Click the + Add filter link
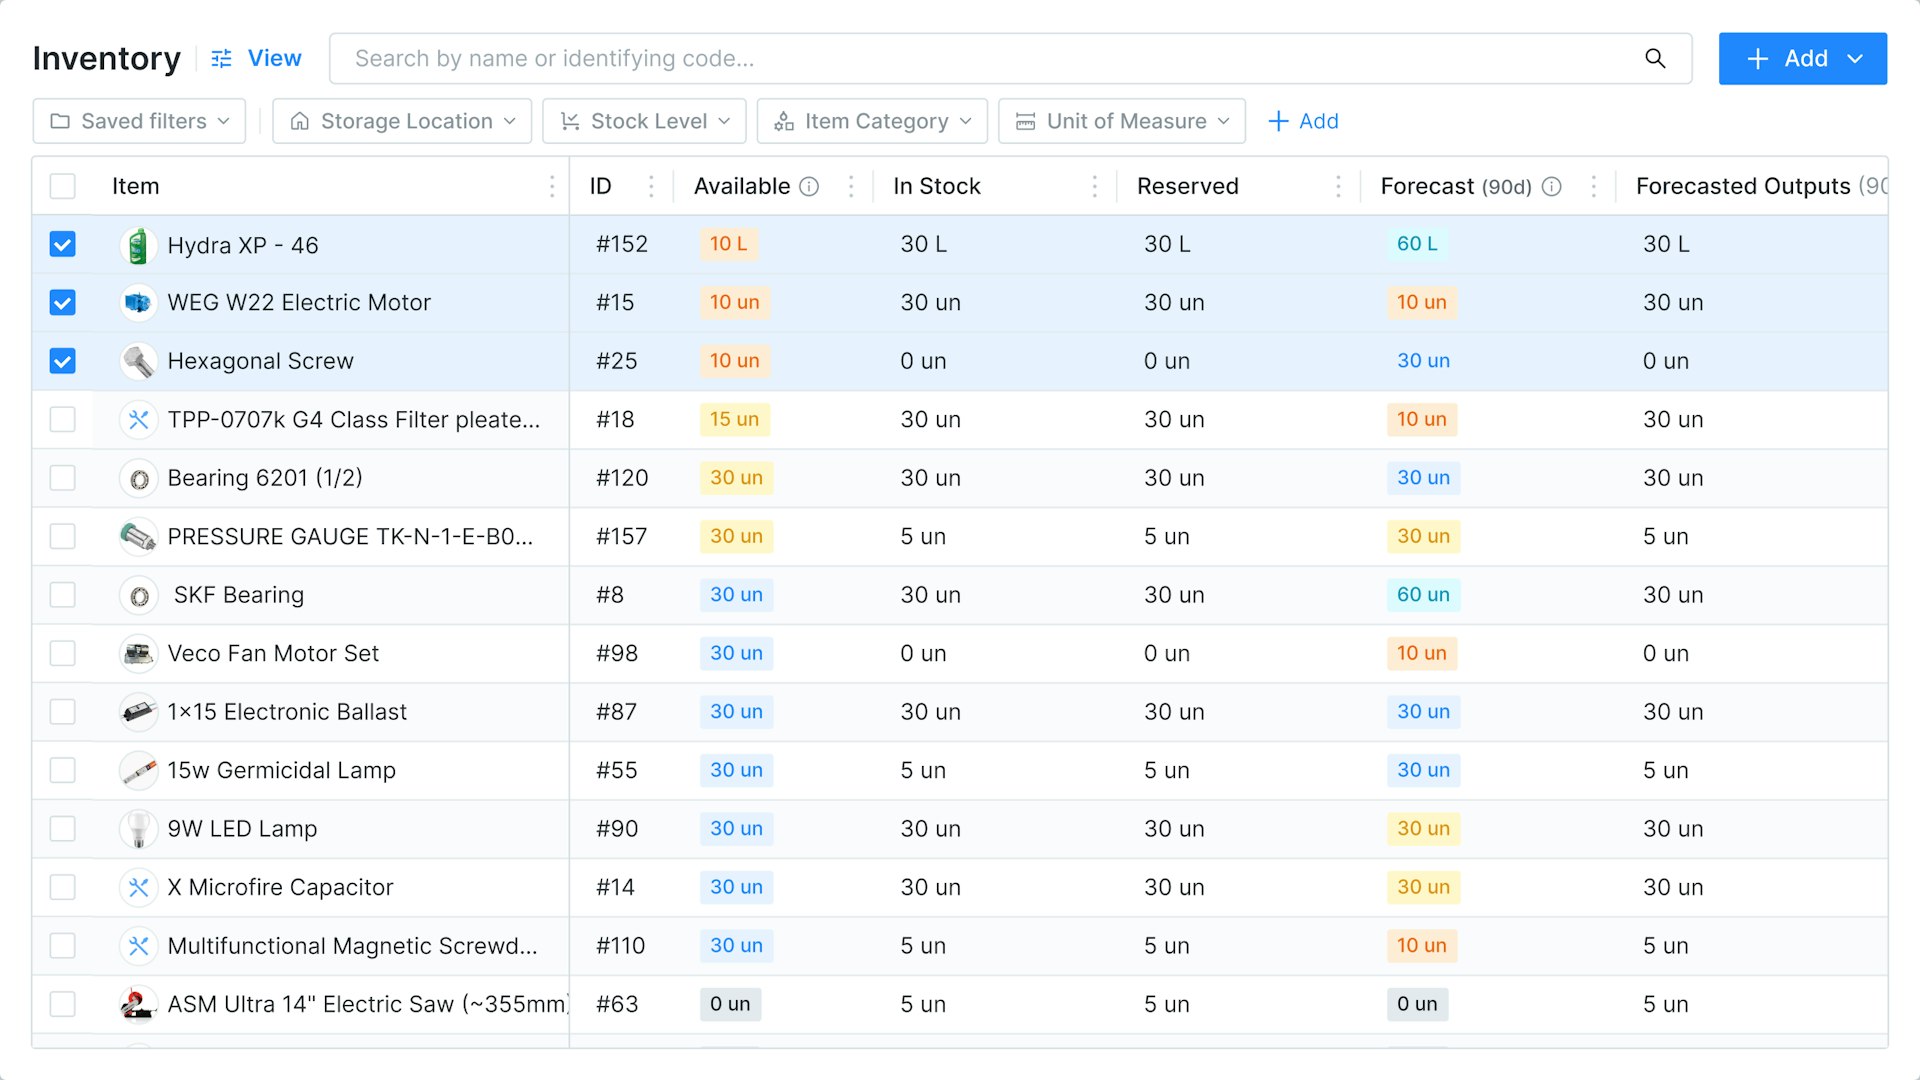Screen dimensions: 1920x1080 click(1303, 121)
